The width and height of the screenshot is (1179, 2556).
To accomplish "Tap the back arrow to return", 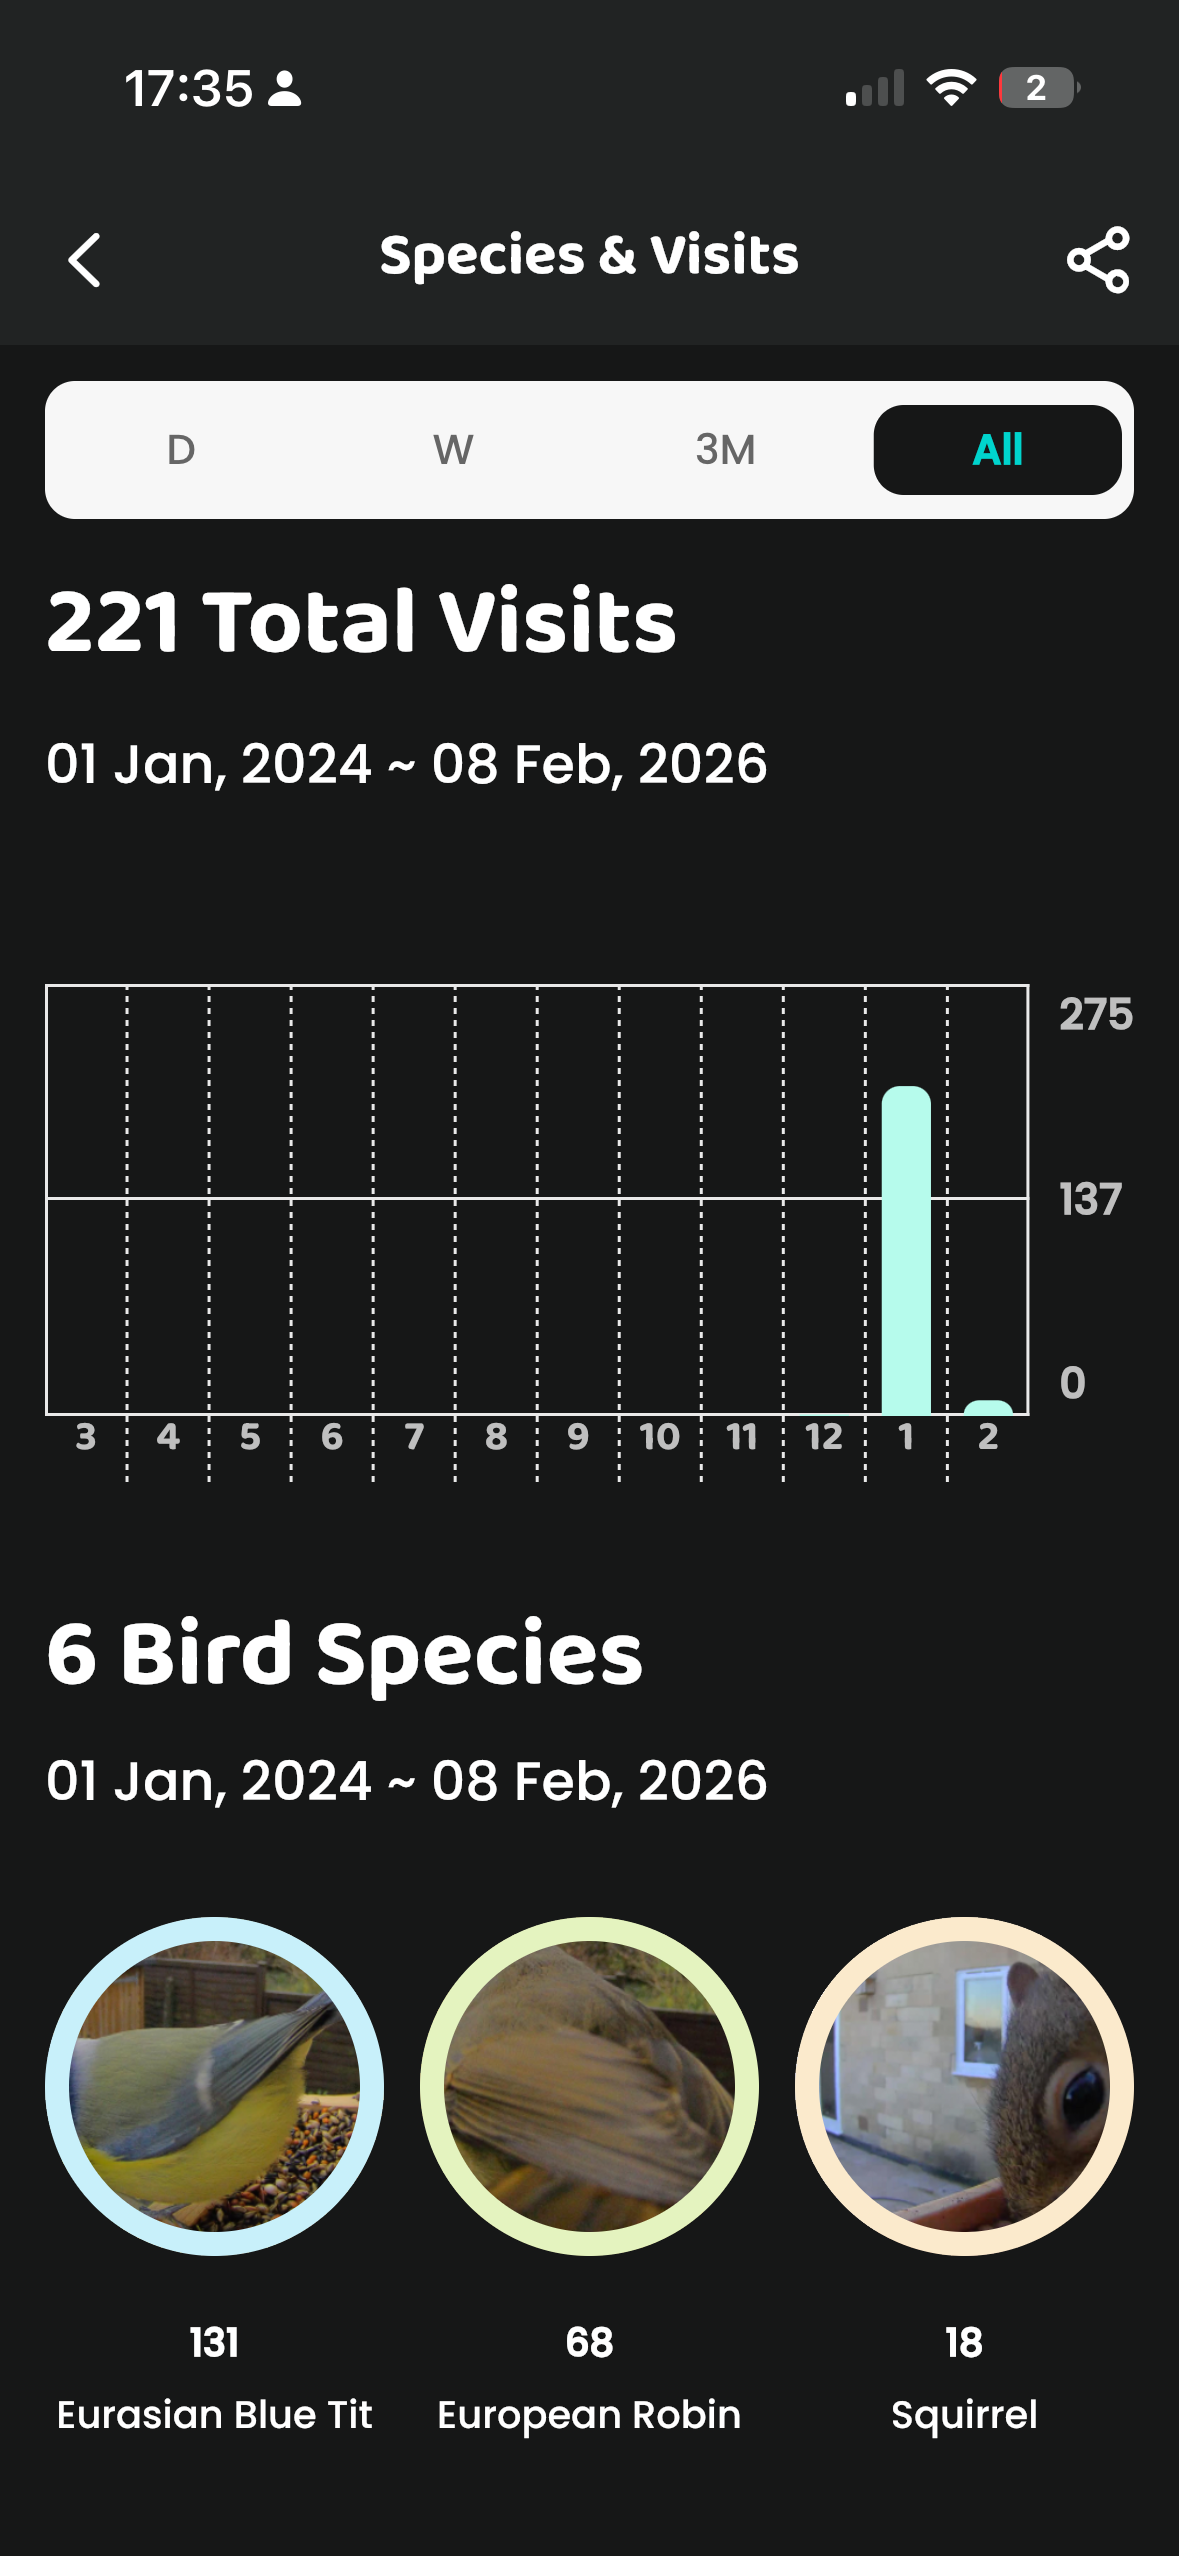I will [x=84, y=260].
